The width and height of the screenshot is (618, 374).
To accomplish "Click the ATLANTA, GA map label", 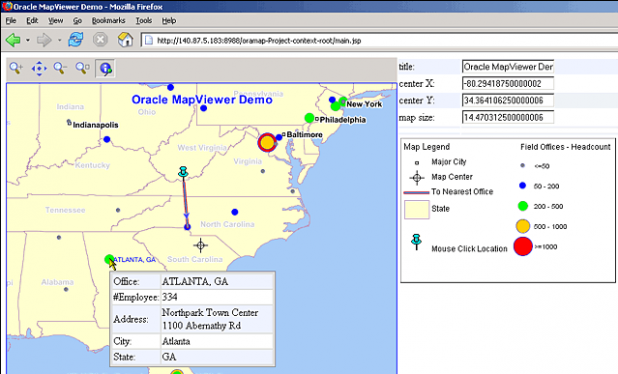I will click(134, 259).
